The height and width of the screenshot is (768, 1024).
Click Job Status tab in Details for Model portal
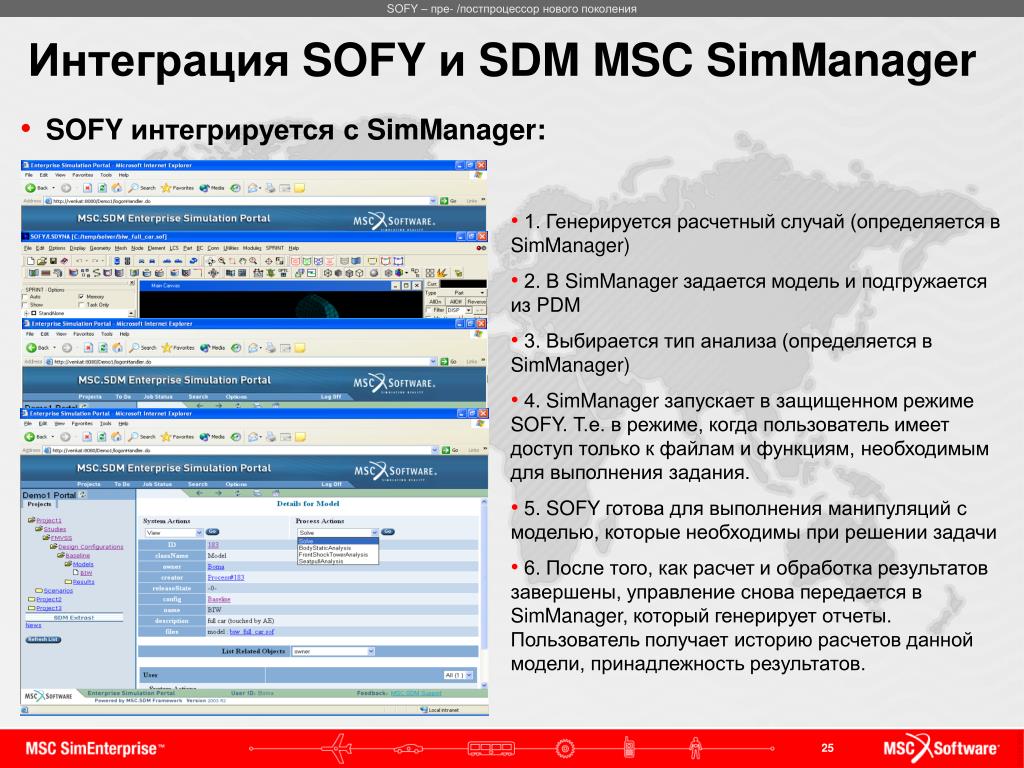pyautogui.click(x=157, y=484)
